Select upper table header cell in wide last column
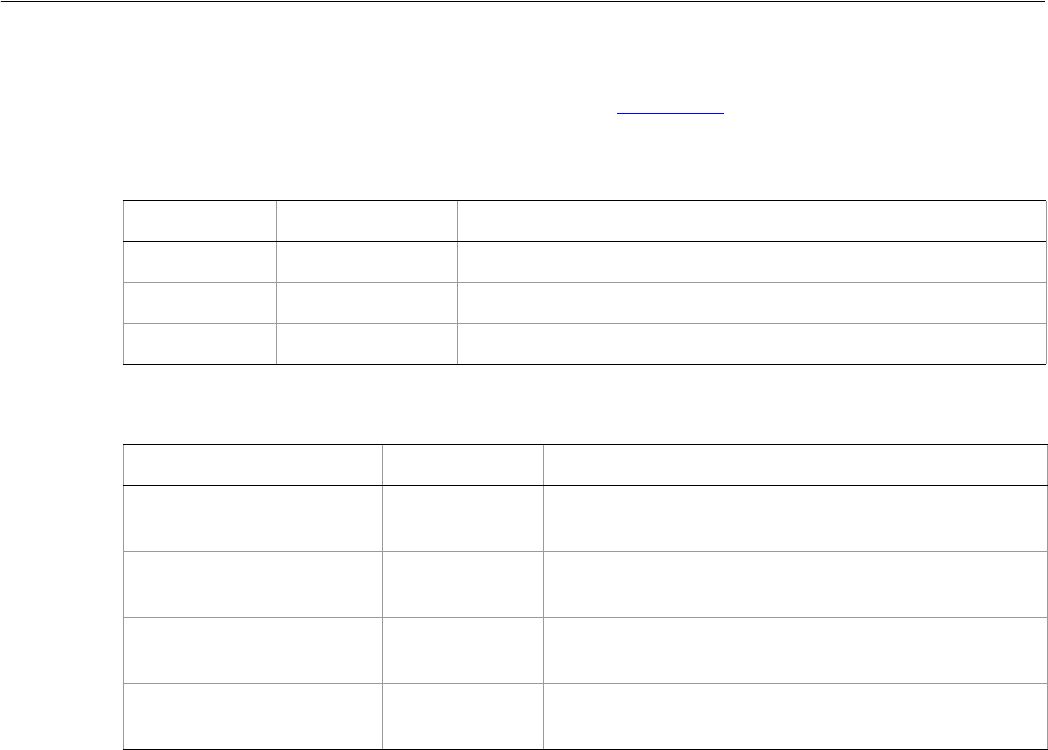The height and width of the screenshot is (750, 1048). [752, 221]
